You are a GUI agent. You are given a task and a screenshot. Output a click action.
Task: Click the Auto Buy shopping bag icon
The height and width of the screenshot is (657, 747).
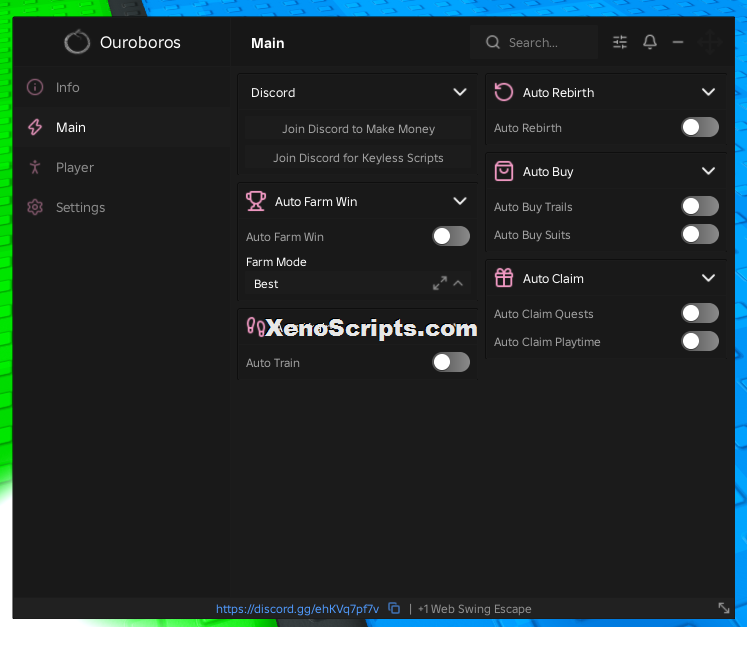tap(504, 171)
